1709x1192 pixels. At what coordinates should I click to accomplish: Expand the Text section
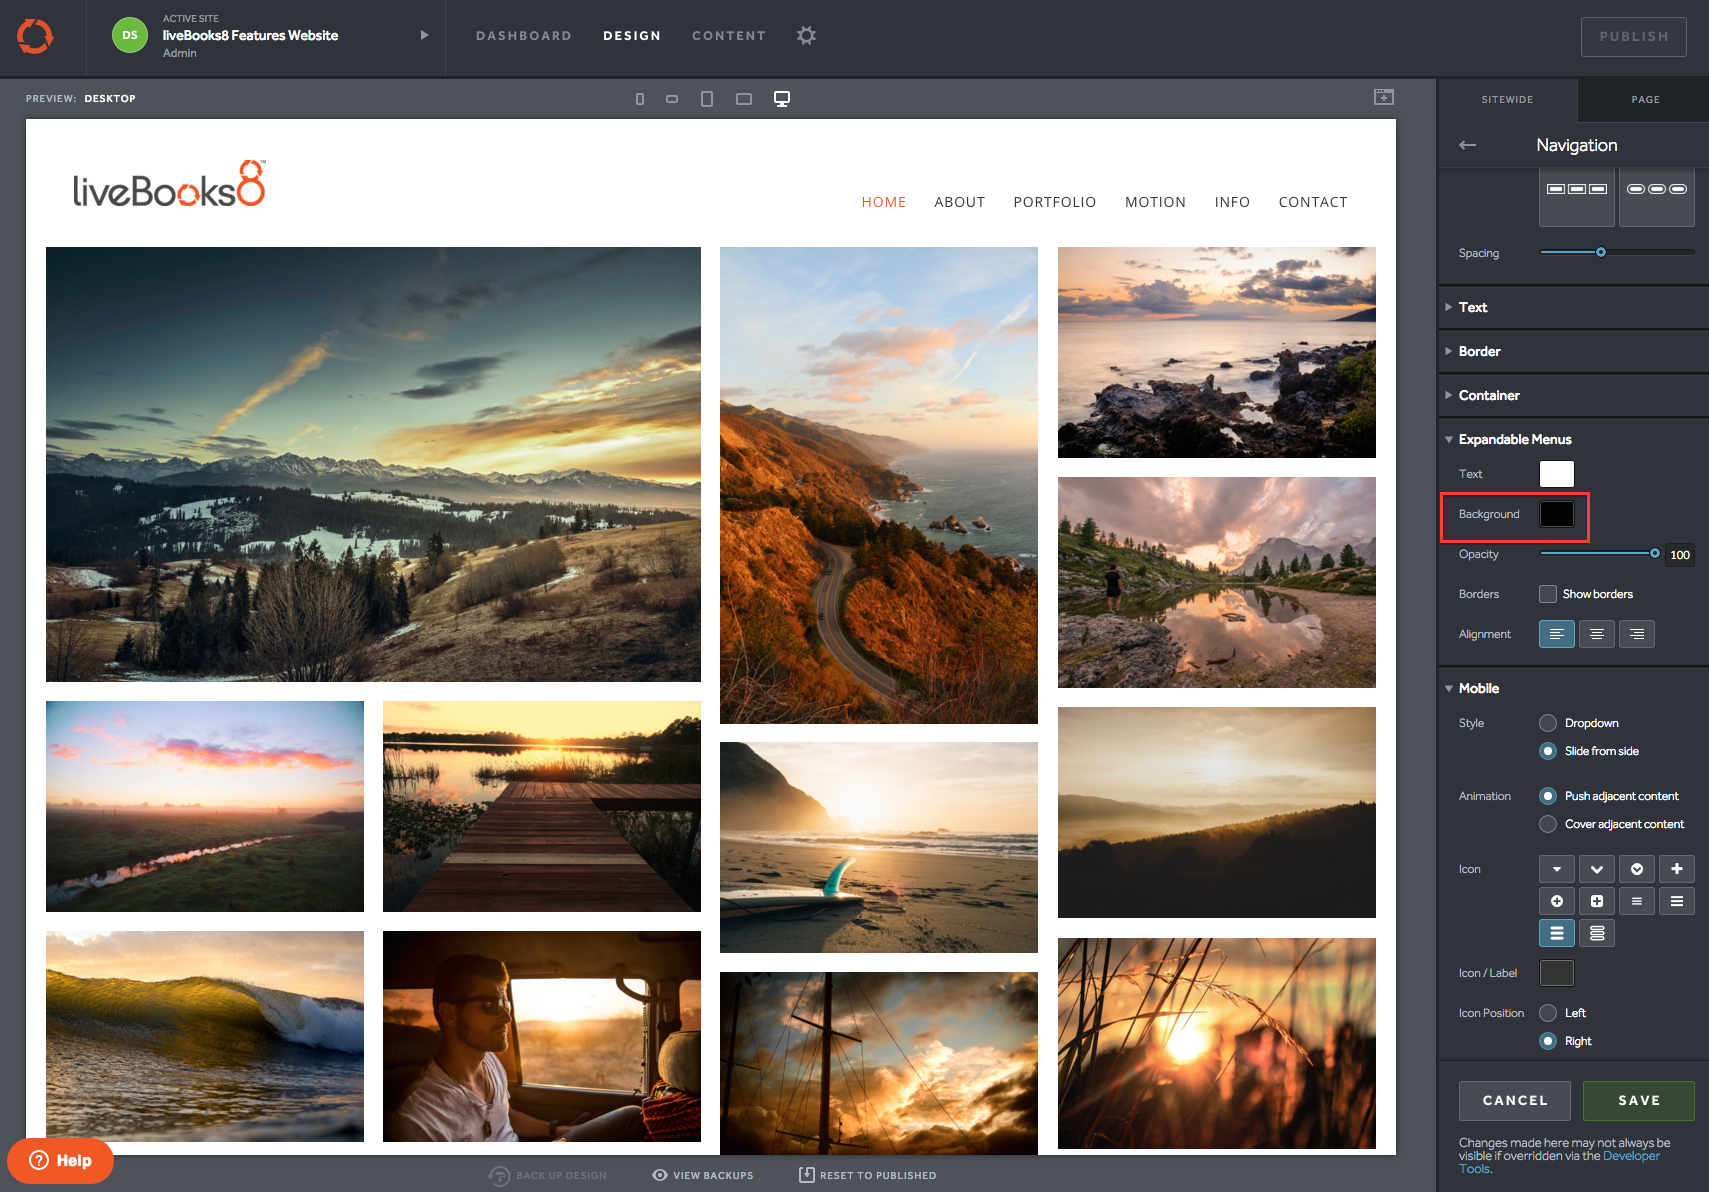[1472, 307]
